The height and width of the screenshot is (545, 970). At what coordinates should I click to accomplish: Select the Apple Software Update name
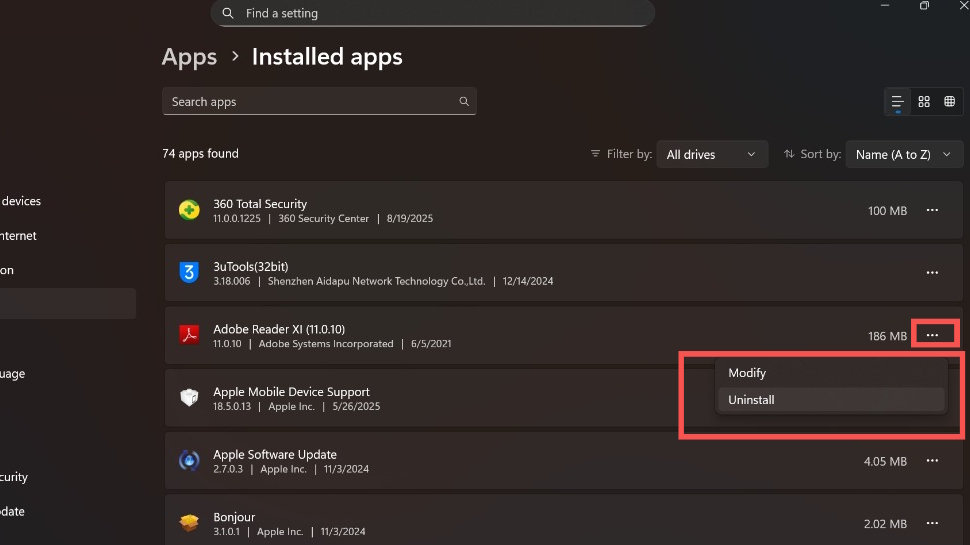[275, 454]
